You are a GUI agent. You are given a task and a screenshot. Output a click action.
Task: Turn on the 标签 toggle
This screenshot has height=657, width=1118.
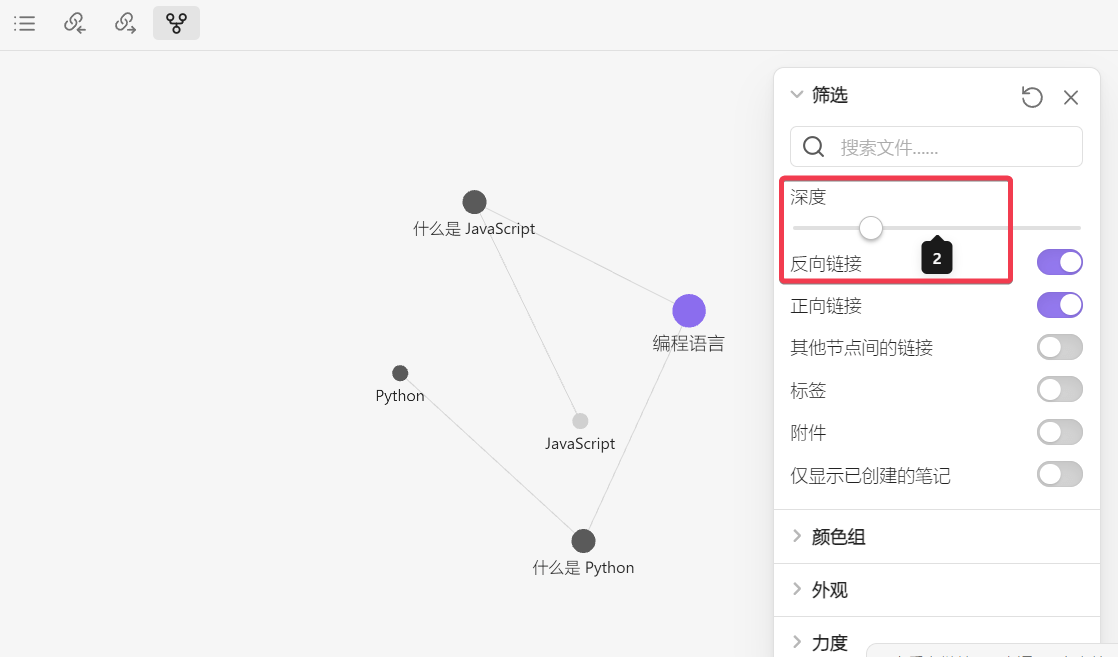coord(1060,390)
